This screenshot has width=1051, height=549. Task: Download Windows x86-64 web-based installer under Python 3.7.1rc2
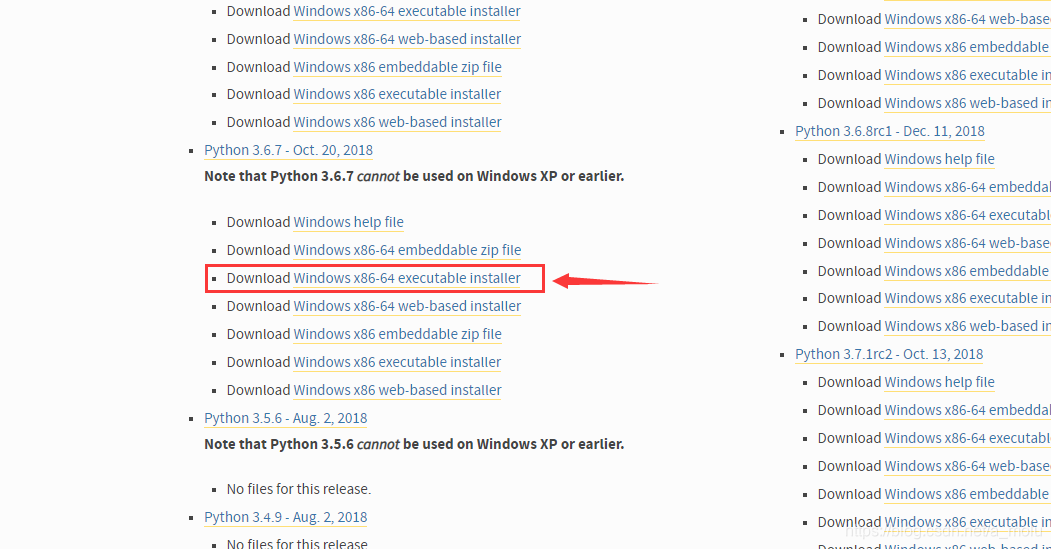click(967, 467)
